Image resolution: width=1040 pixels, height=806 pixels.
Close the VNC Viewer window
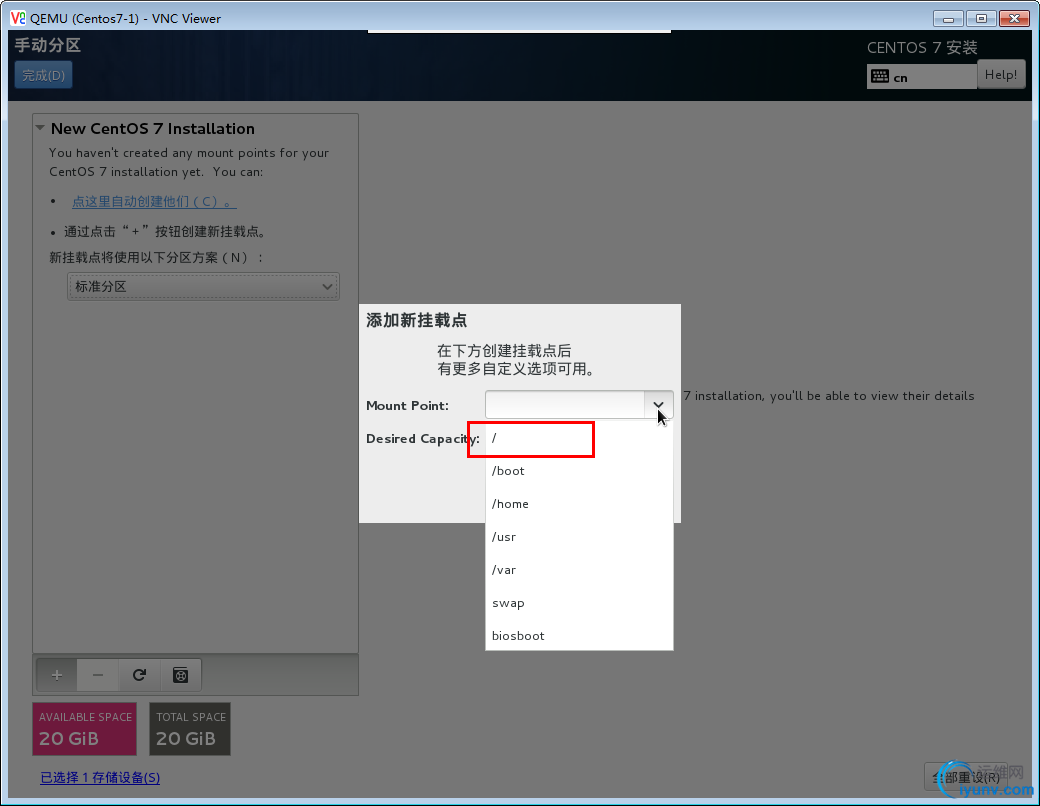1014,19
